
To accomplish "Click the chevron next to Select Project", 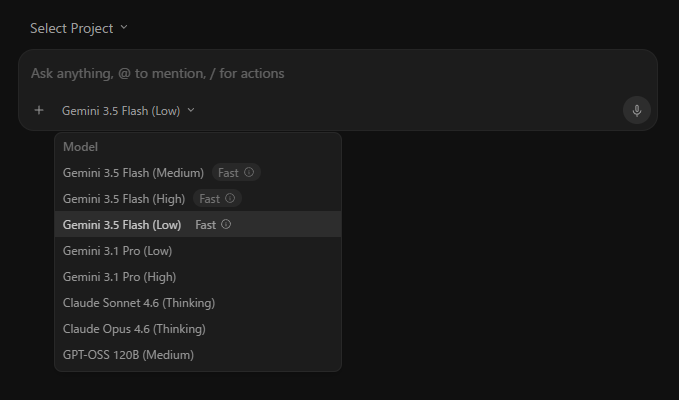I will (124, 27).
